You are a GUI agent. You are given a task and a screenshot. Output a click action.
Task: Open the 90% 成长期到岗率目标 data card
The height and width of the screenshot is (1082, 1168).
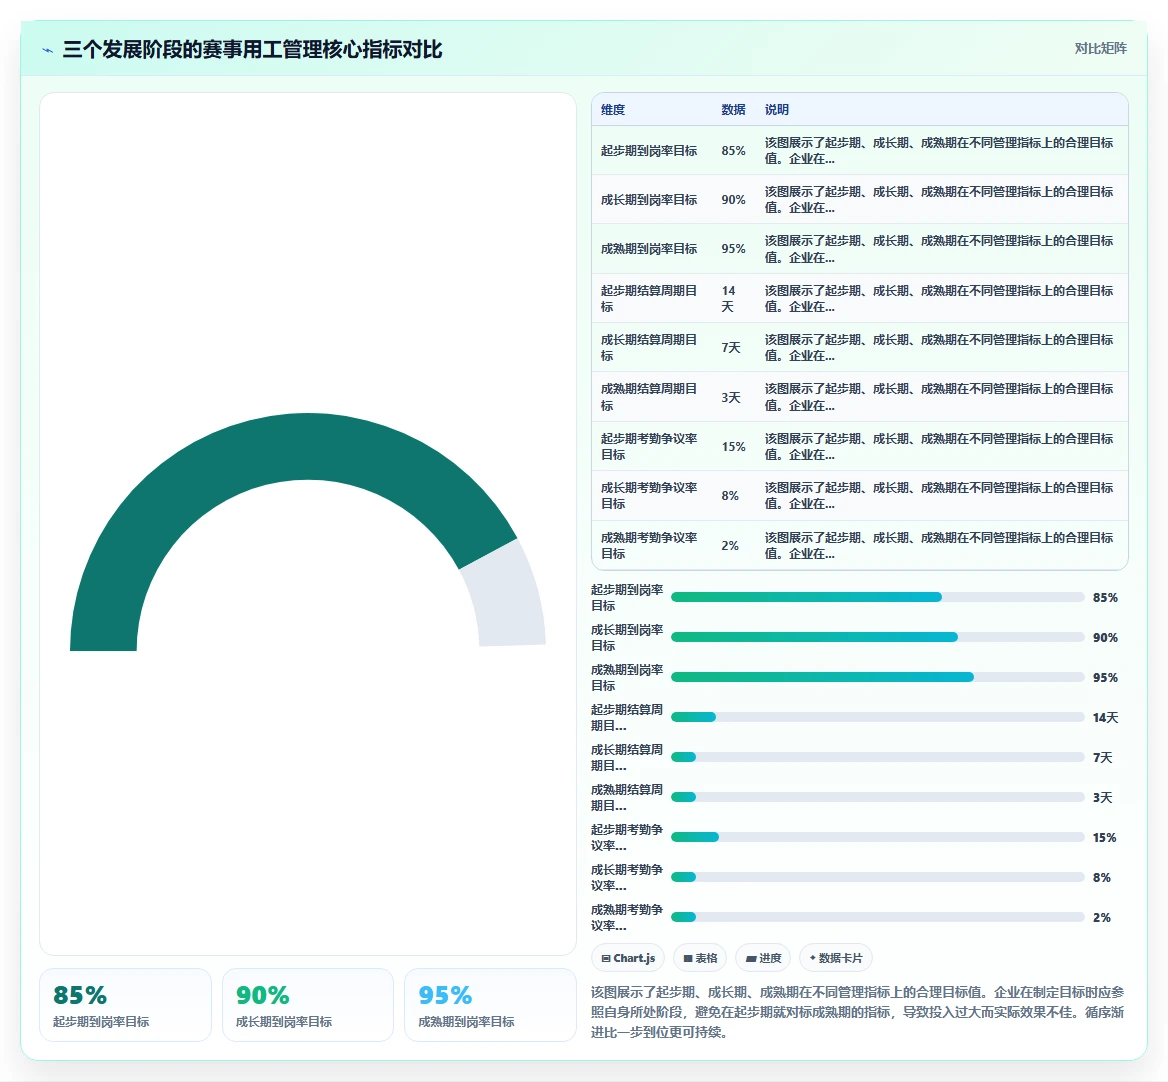(x=308, y=1005)
